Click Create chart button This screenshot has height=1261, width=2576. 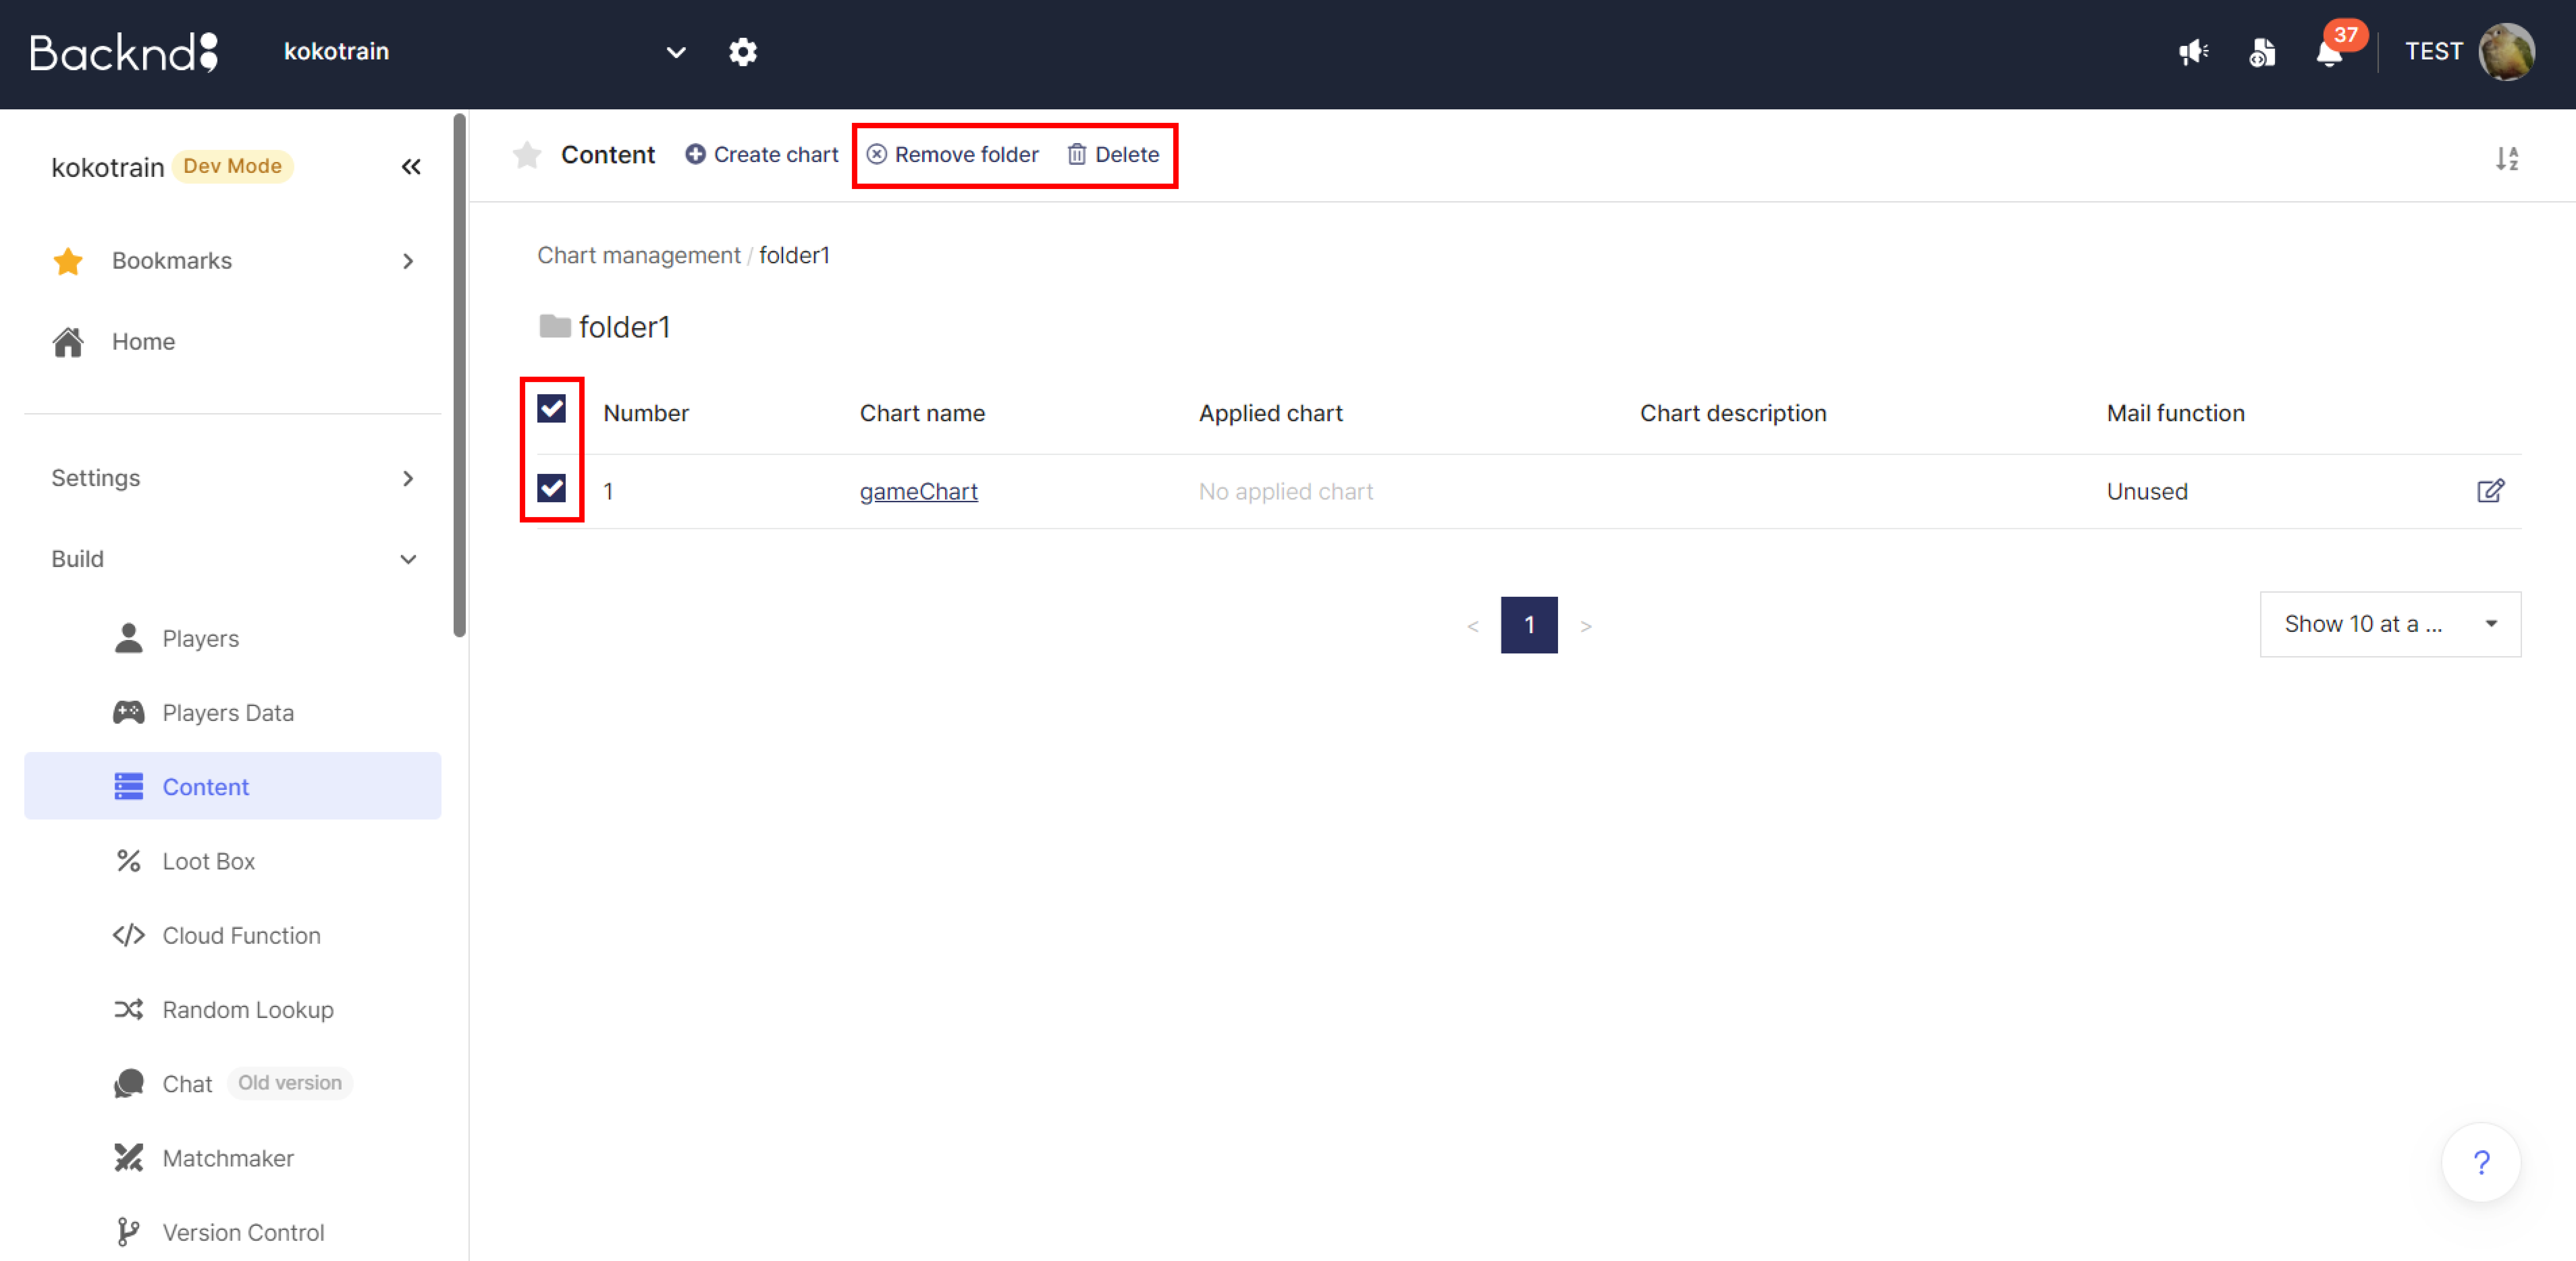(x=762, y=155)
